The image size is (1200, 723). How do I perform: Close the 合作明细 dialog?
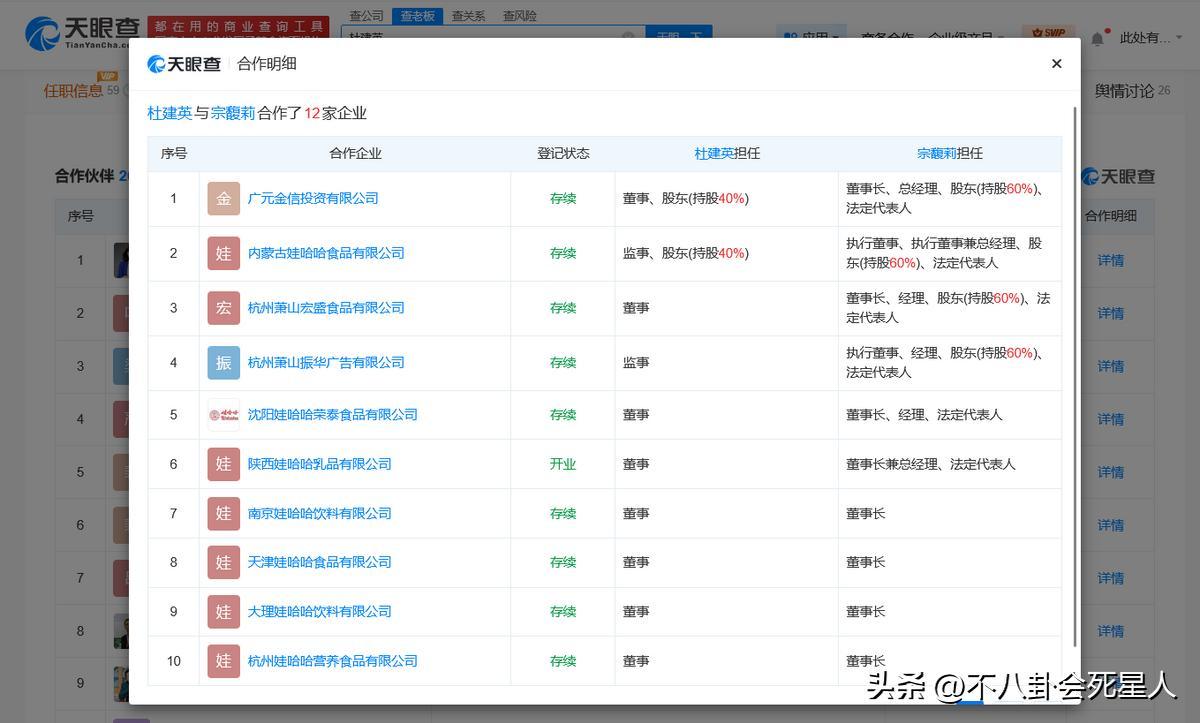(x=1056, y=64)
